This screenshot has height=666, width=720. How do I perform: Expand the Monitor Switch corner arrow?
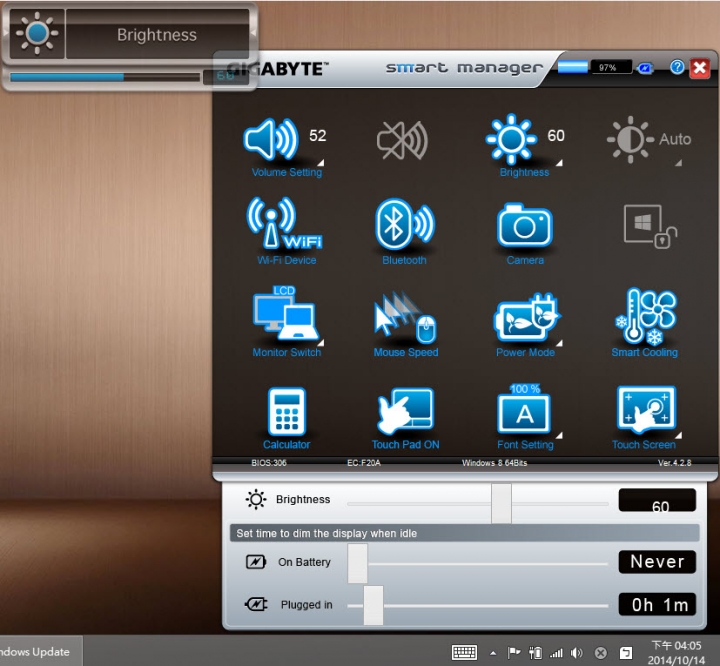tap(321, 343)
